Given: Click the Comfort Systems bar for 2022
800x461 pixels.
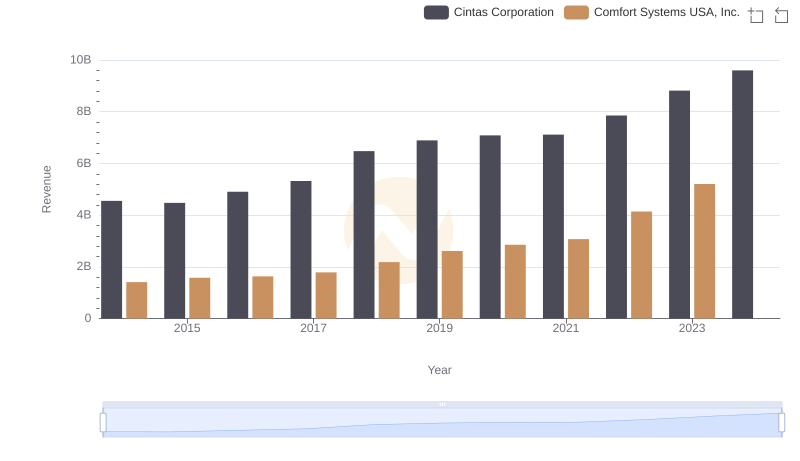Looking at the screenshot, I should 641,265.
